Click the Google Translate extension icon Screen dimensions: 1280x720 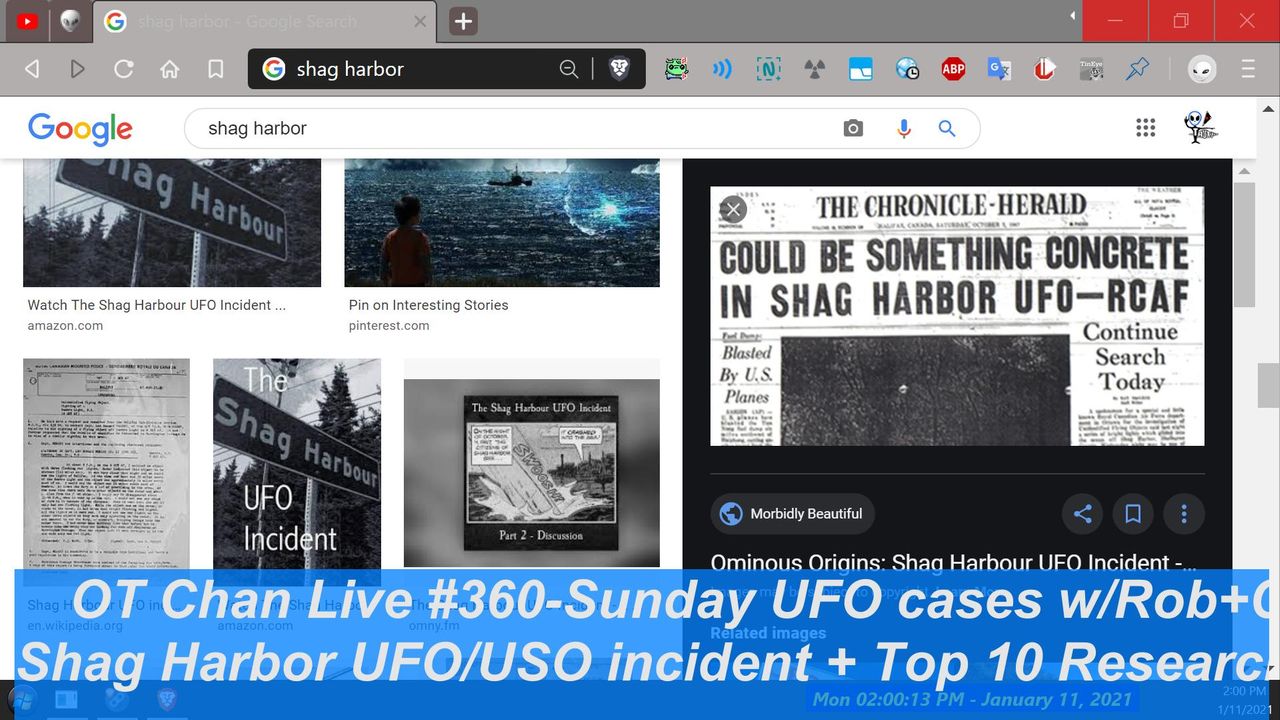[998, 69]
